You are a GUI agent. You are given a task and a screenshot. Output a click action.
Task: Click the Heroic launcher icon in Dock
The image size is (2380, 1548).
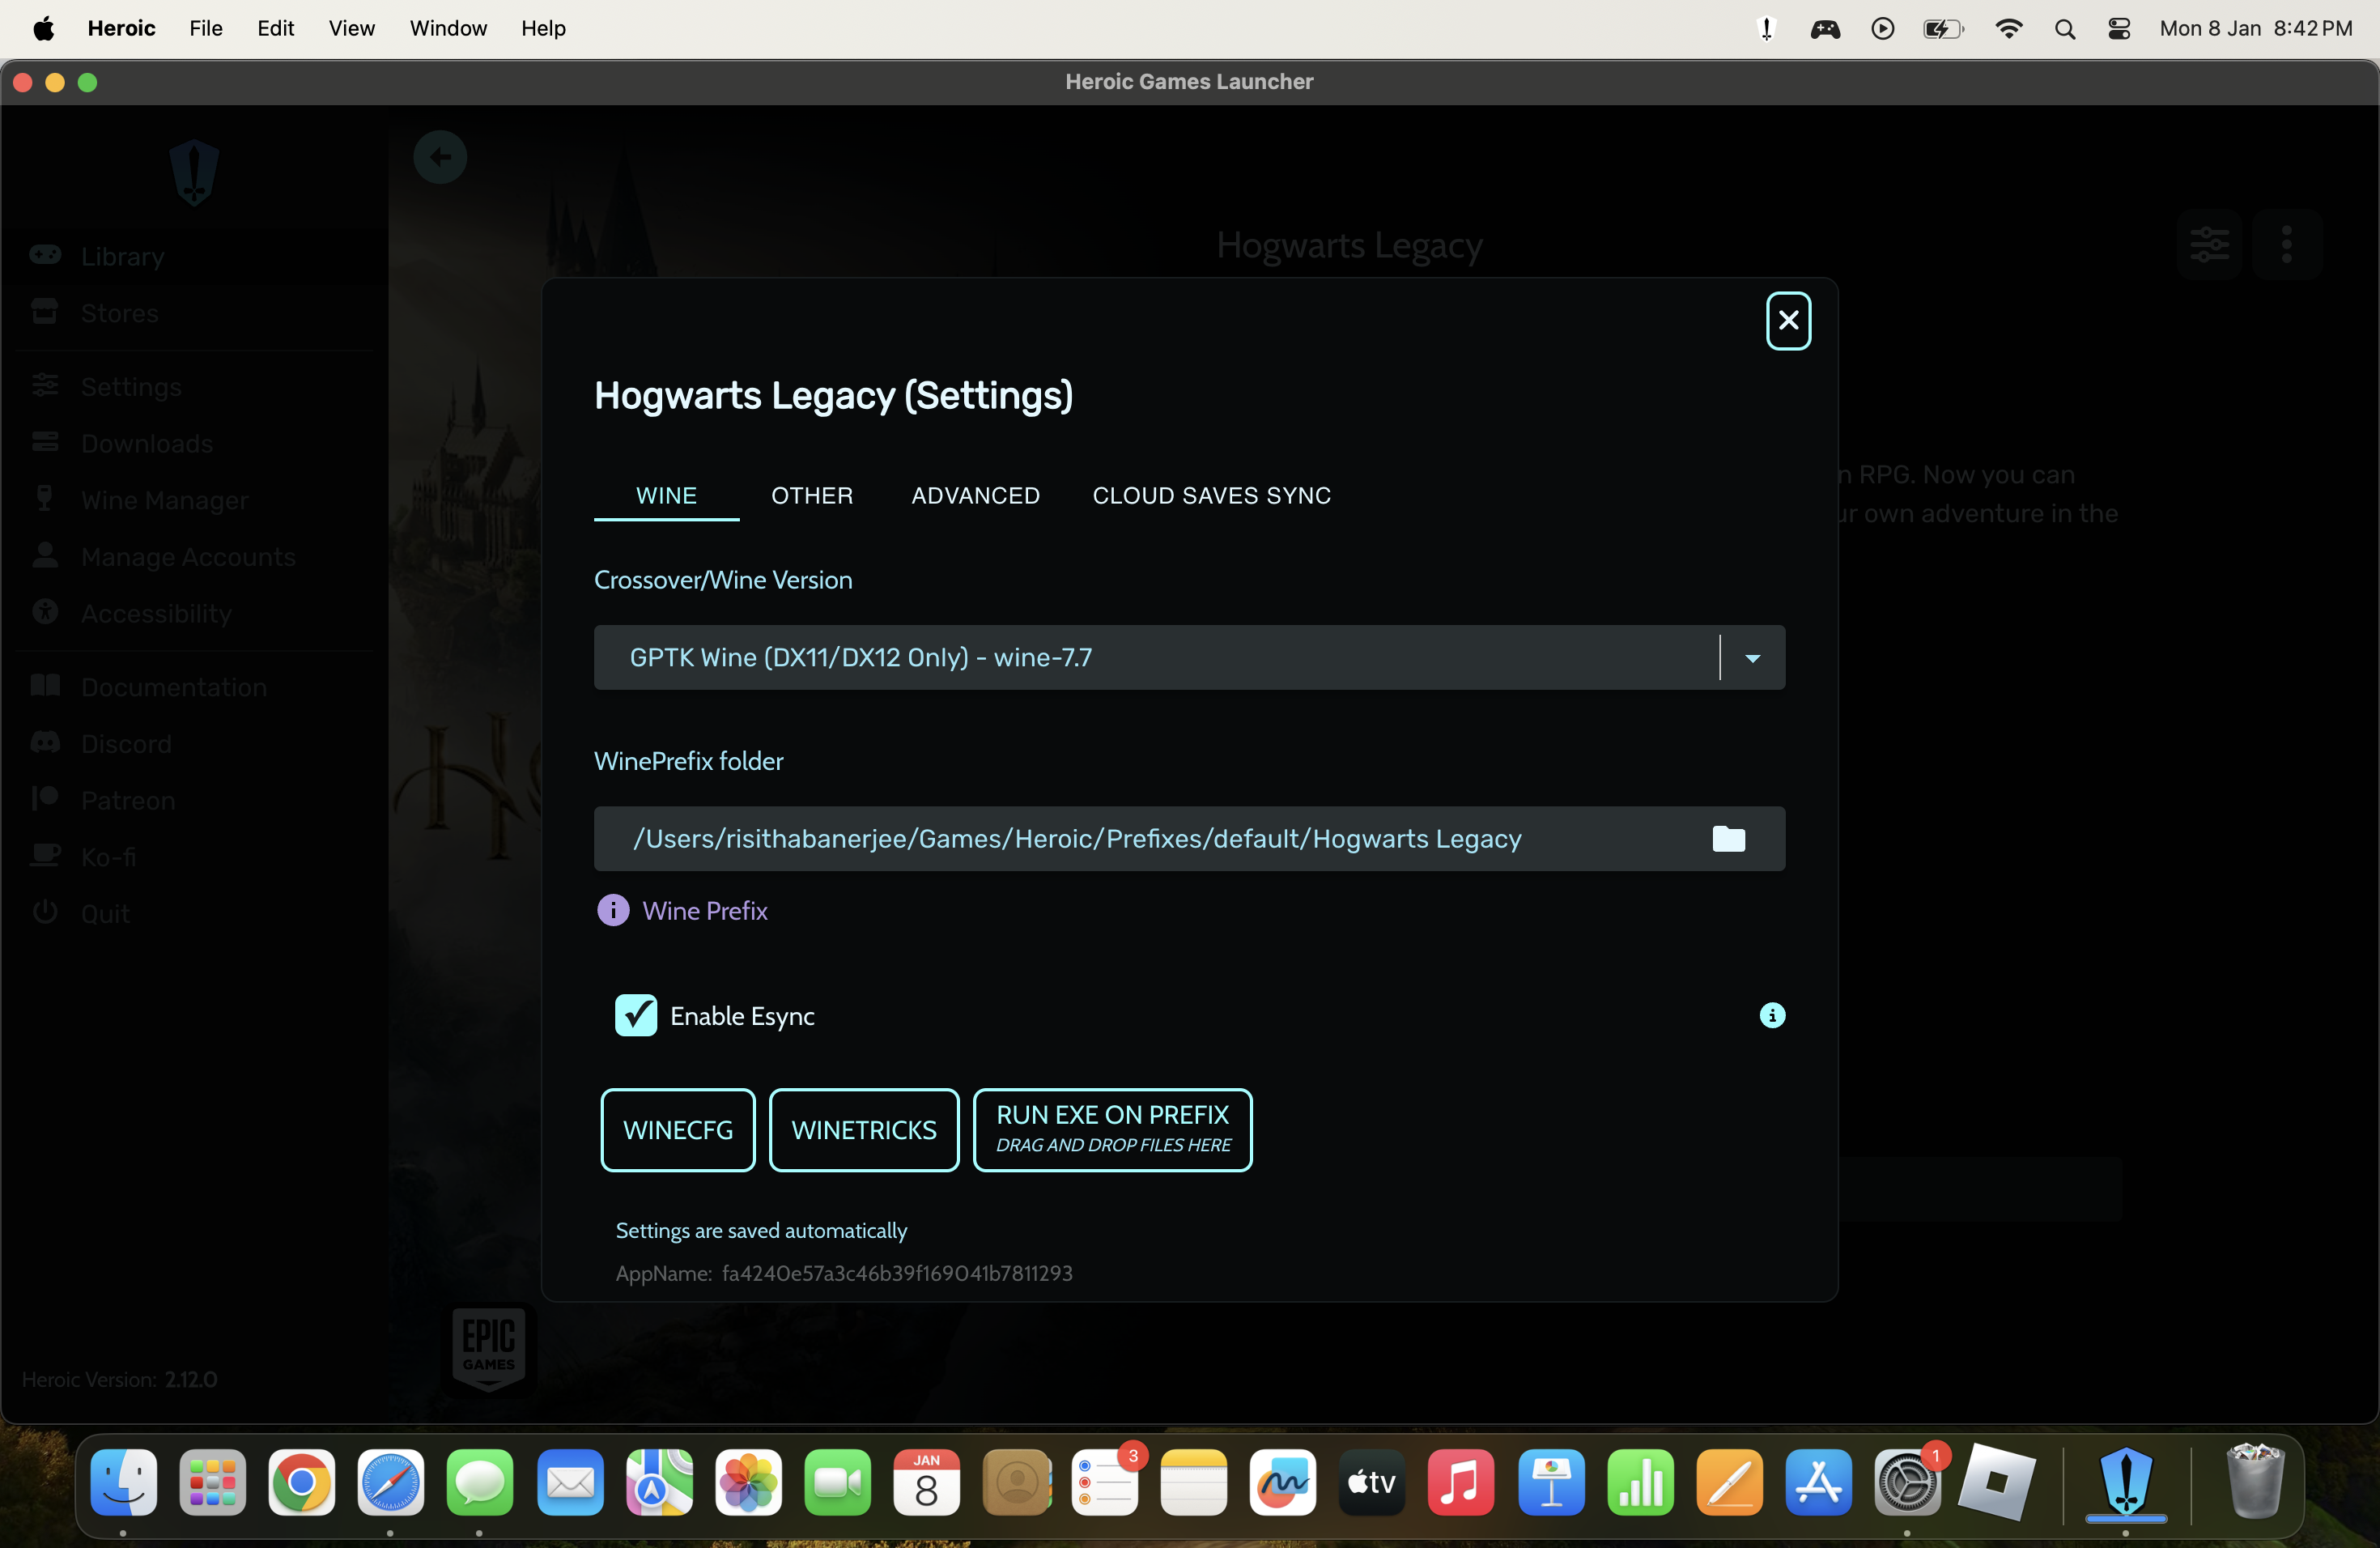pos(2126,1482)
